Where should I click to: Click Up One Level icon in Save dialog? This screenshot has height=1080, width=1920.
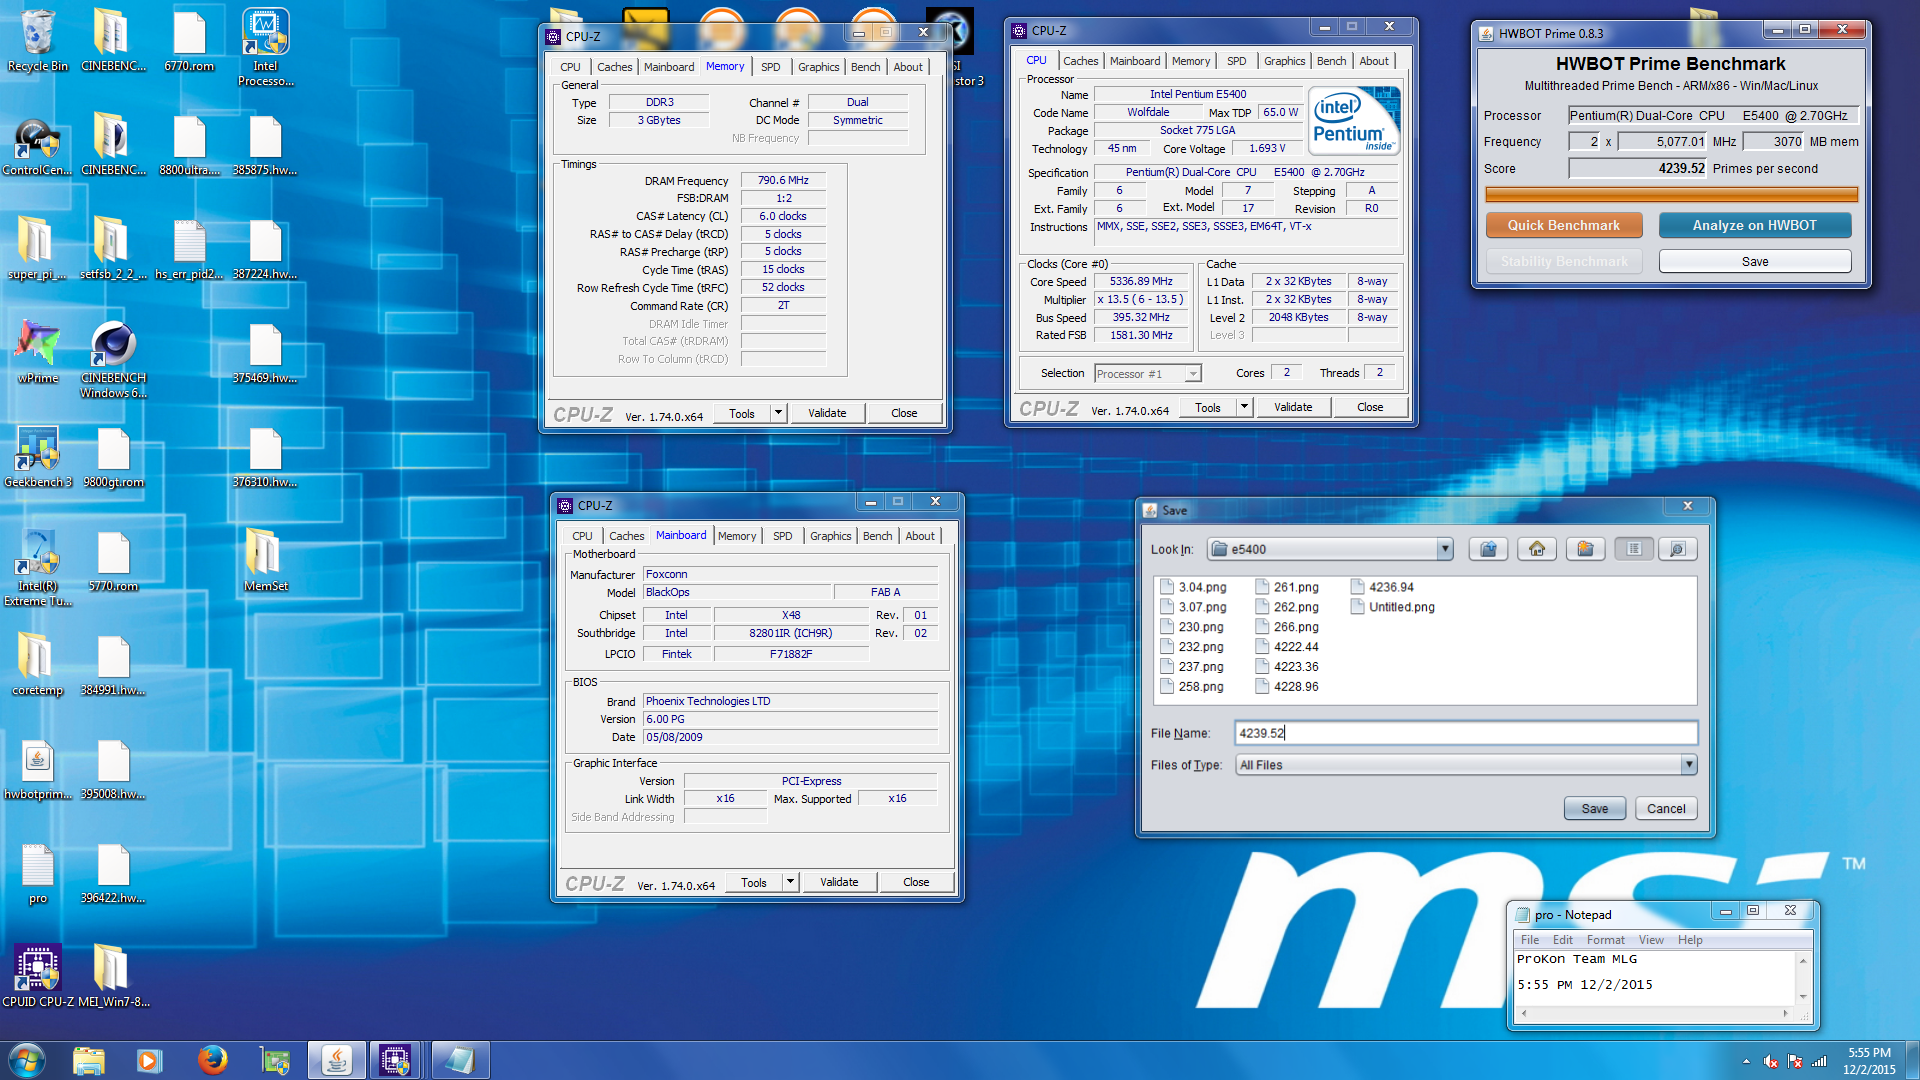[1489, 549]
